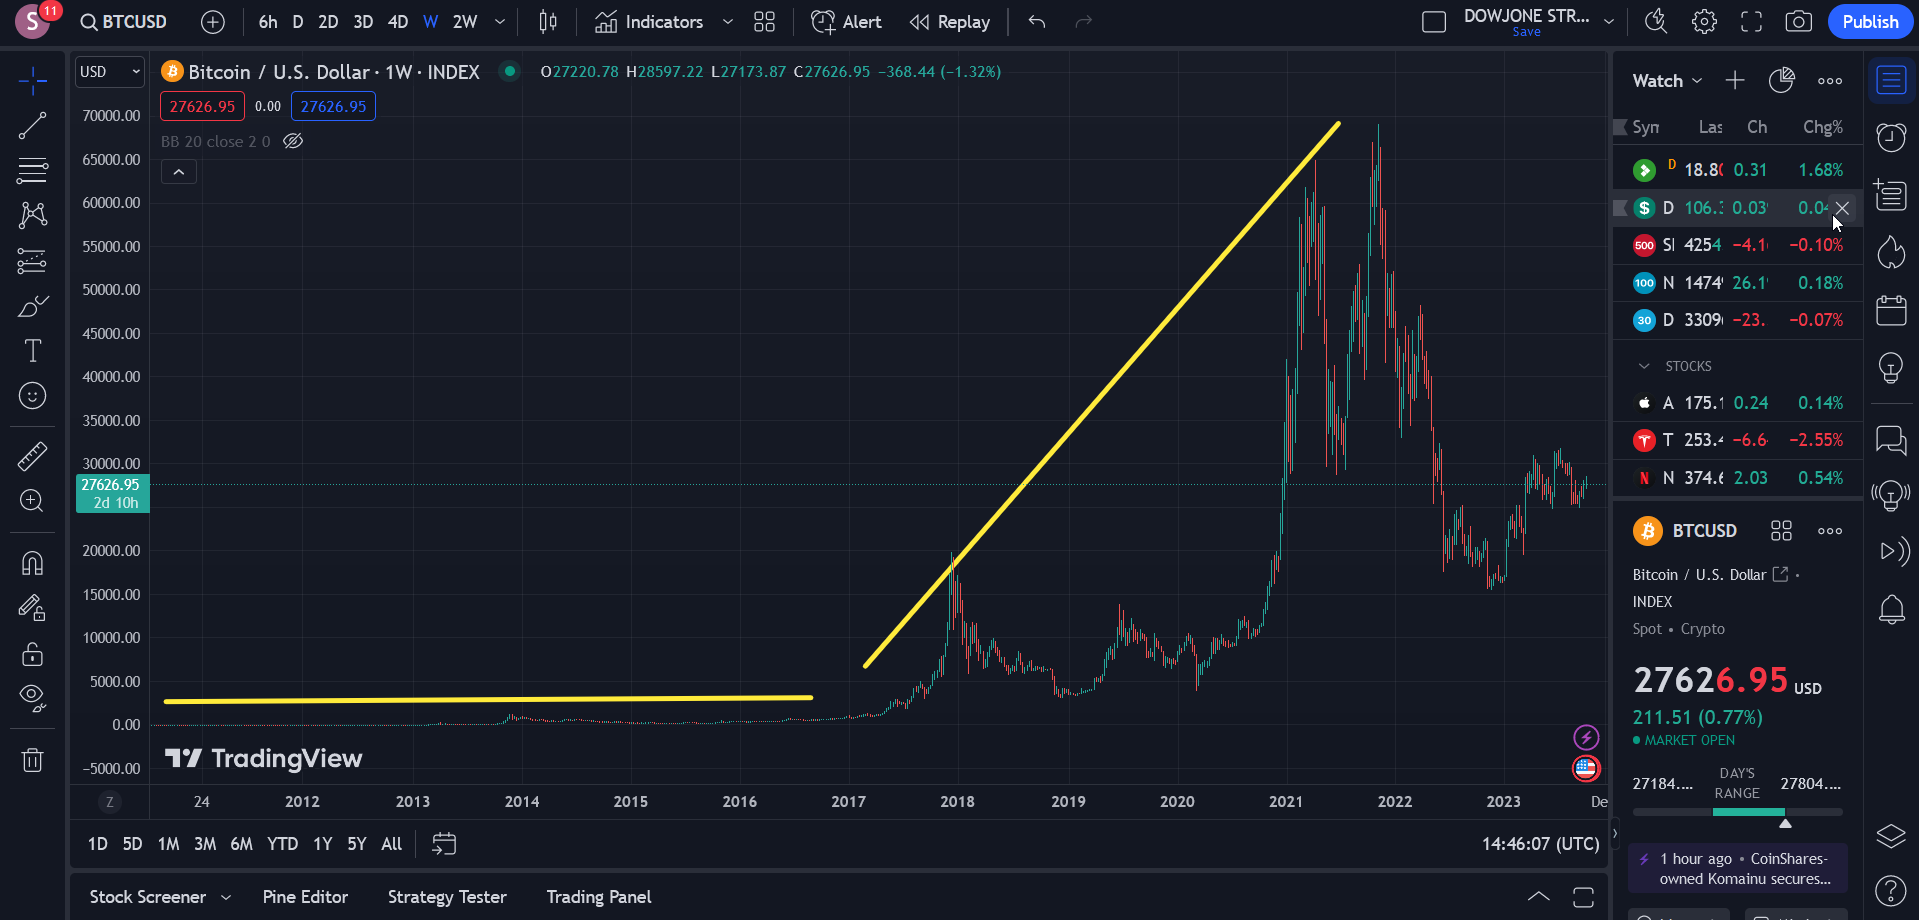The height and width of the screenshot is (920, 1919).
Task: Expand the favorite indicators dropdown arrow
Action: click(728, 22)
